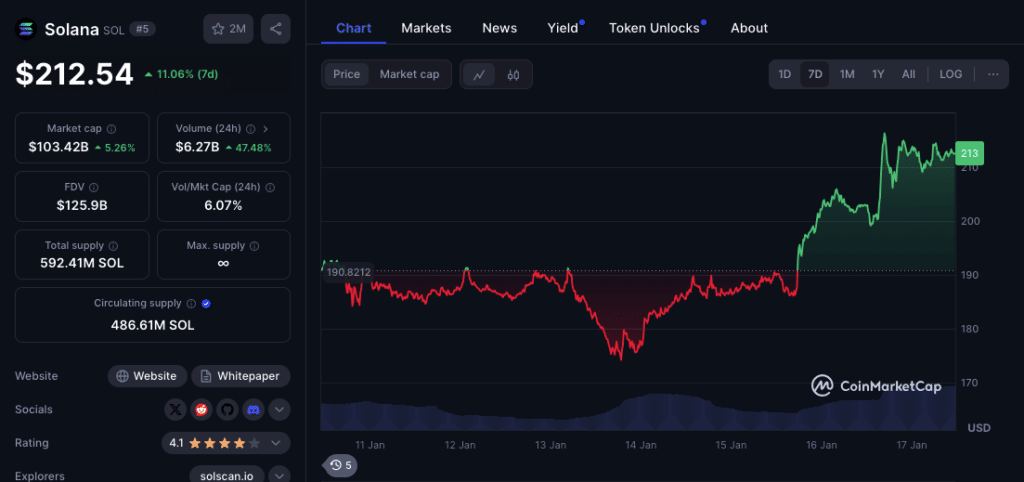Click Total supply info icon
The height and width of the screenshot is (482, 1024).
coord(114,246)
